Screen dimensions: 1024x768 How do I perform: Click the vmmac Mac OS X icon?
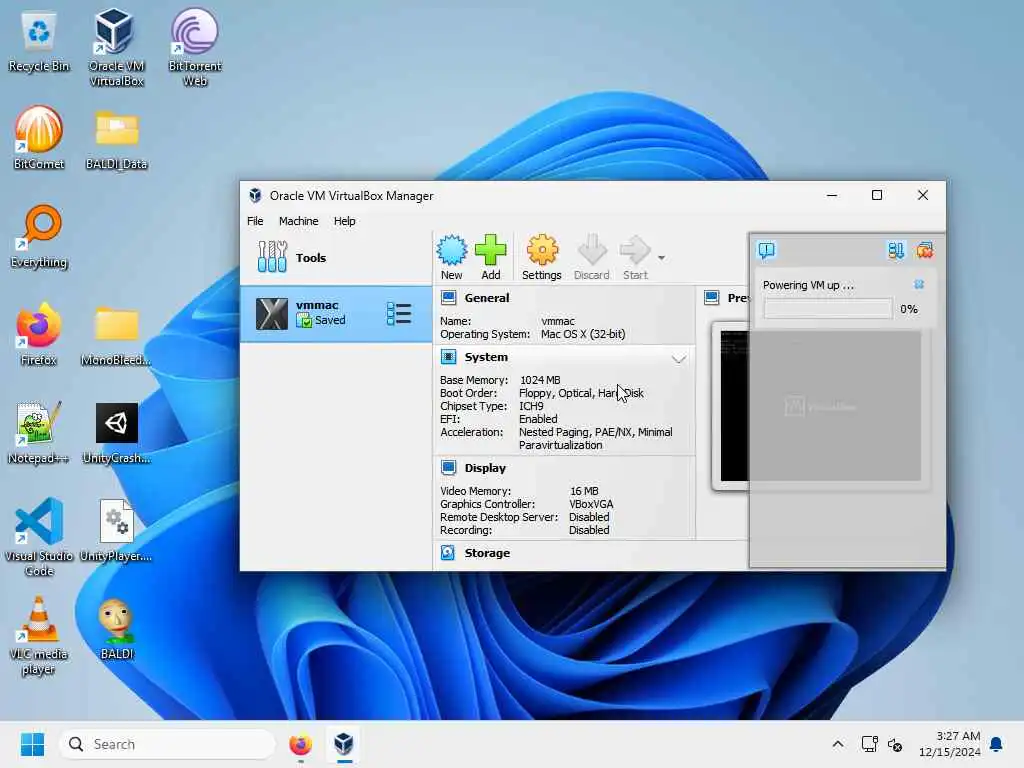tap(272, 313)
